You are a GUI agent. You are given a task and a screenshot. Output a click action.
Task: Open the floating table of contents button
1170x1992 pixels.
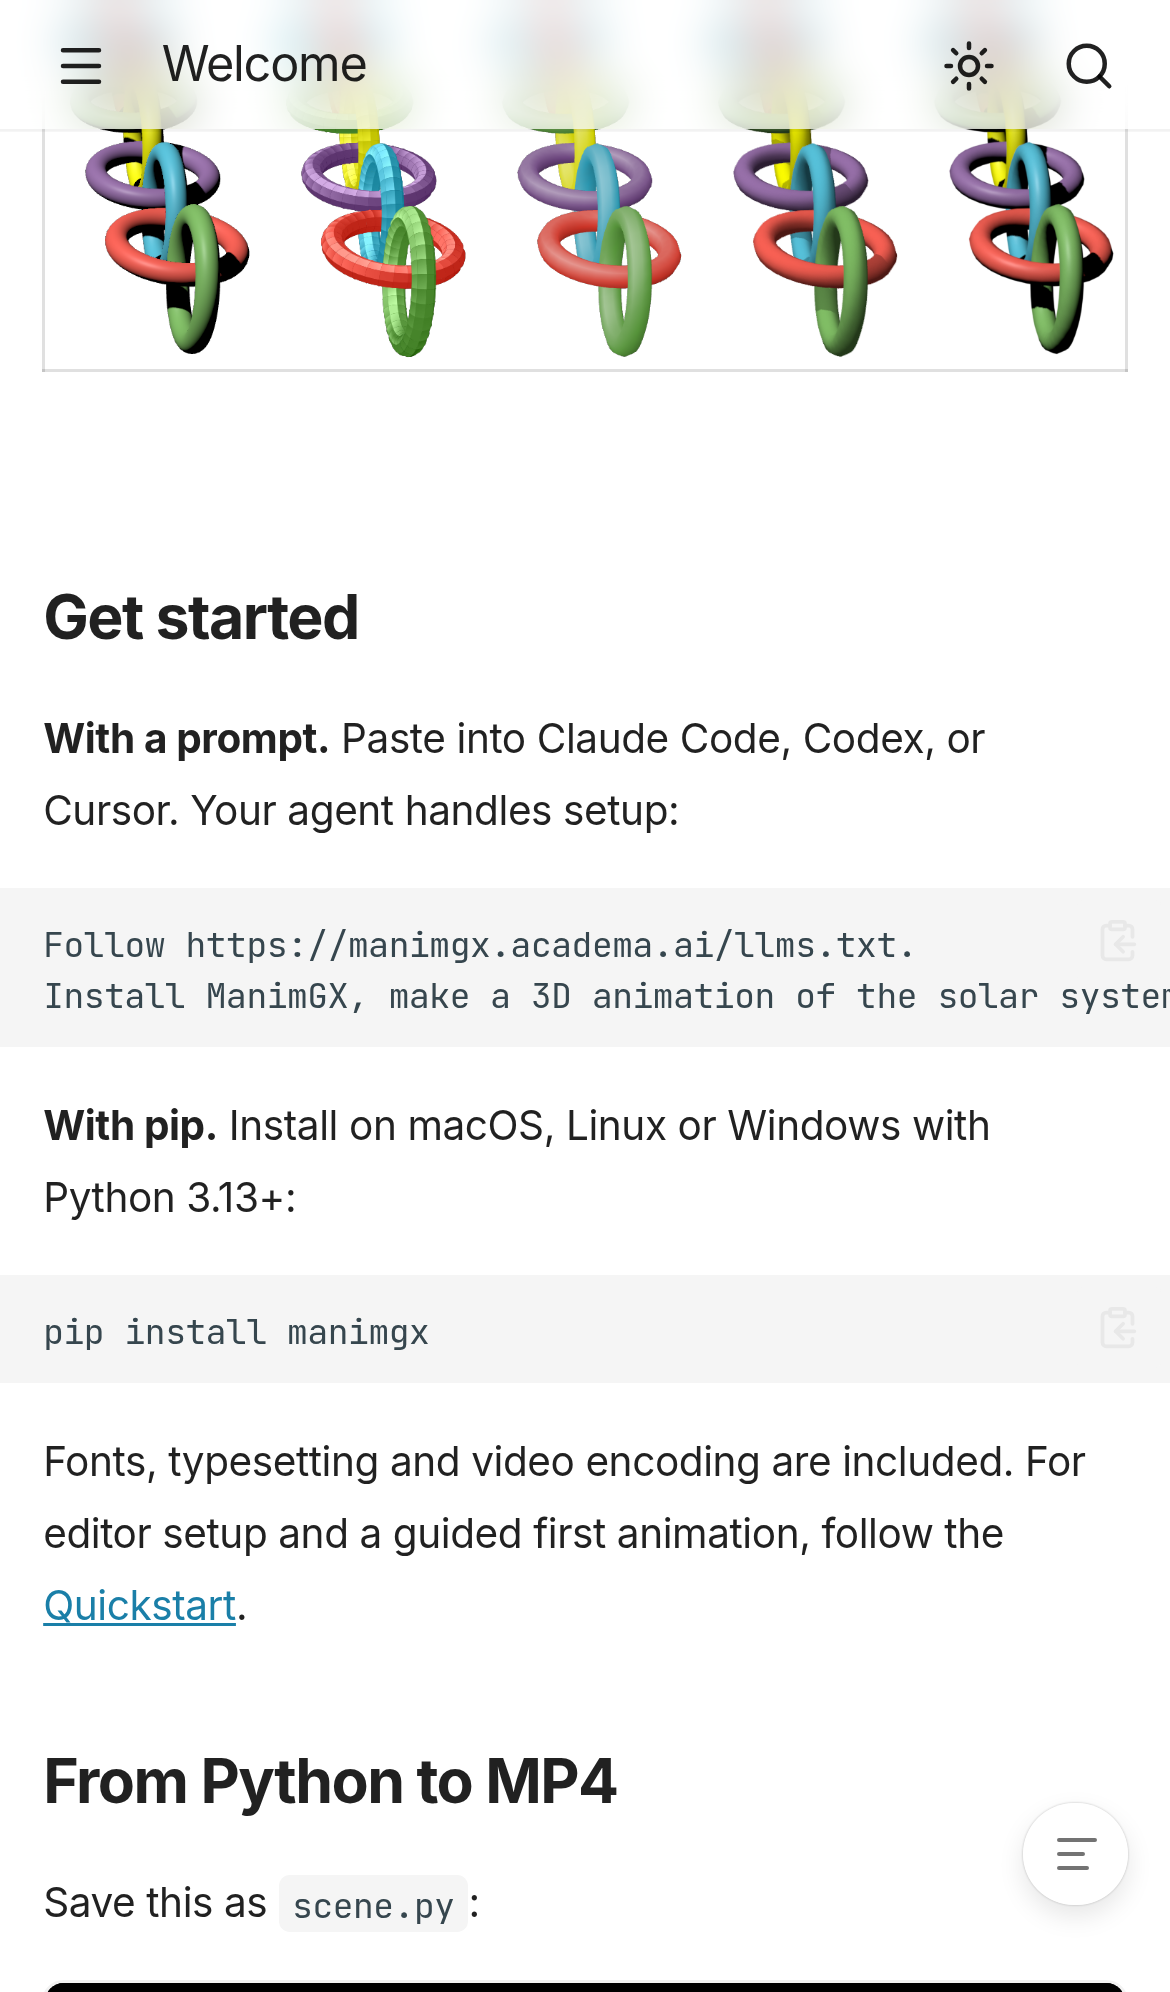pos(1075,1854)
